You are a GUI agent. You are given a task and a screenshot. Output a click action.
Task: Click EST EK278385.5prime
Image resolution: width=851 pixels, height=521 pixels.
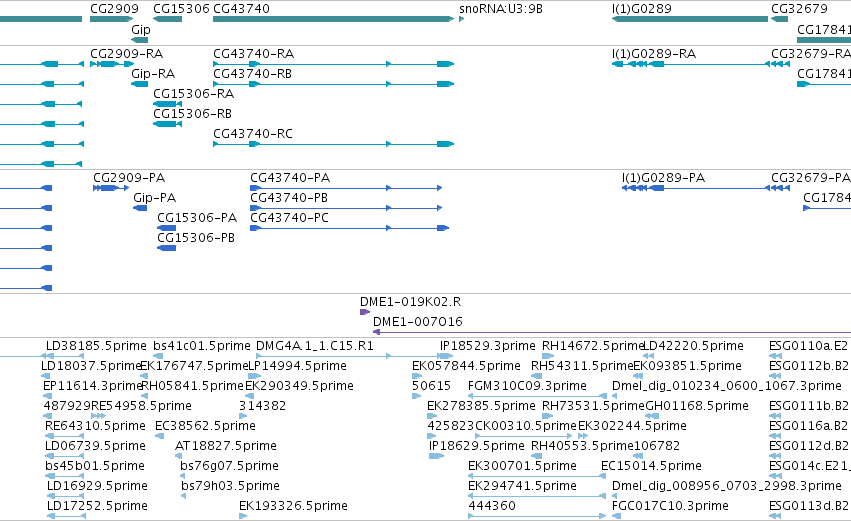481,406
